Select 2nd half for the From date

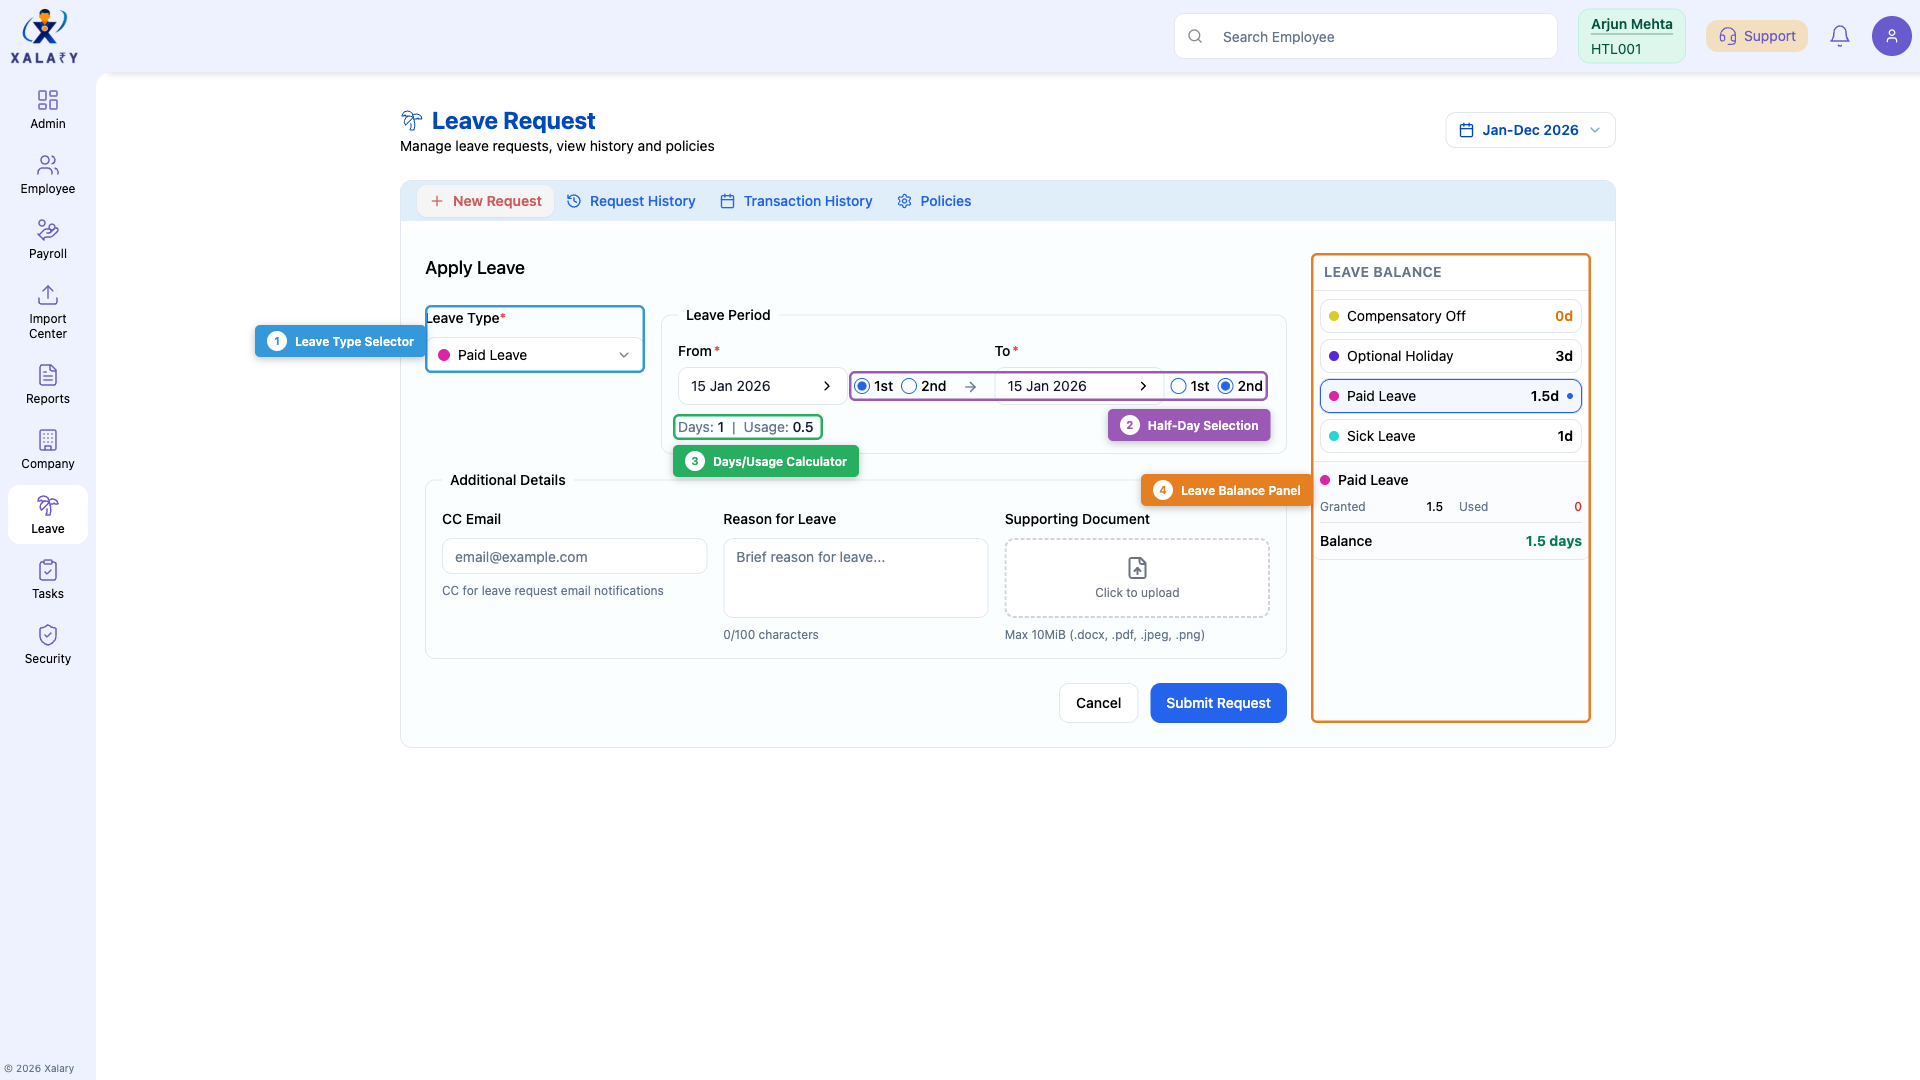tap(910, 386)
